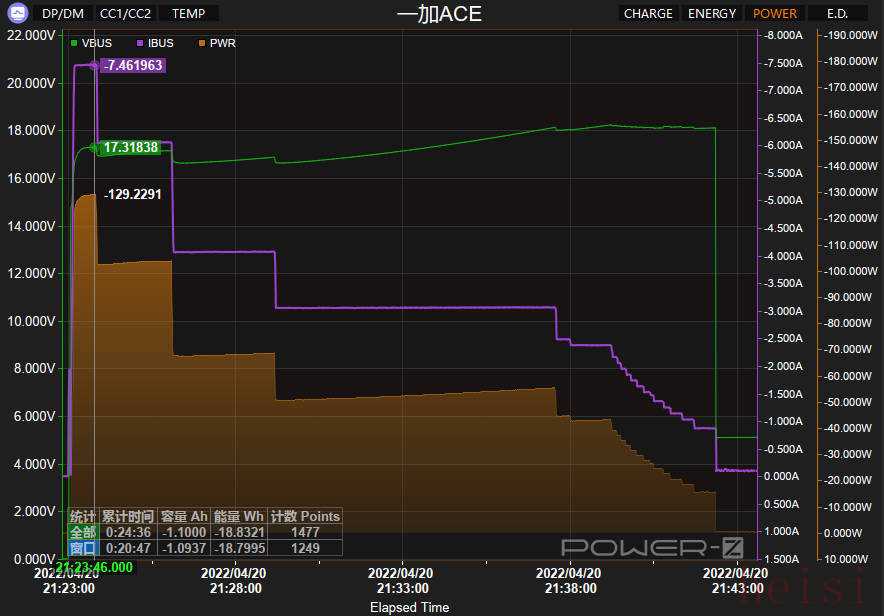Click the -129.2291 power cursor value
884x616 pixels.
point(133,194)
